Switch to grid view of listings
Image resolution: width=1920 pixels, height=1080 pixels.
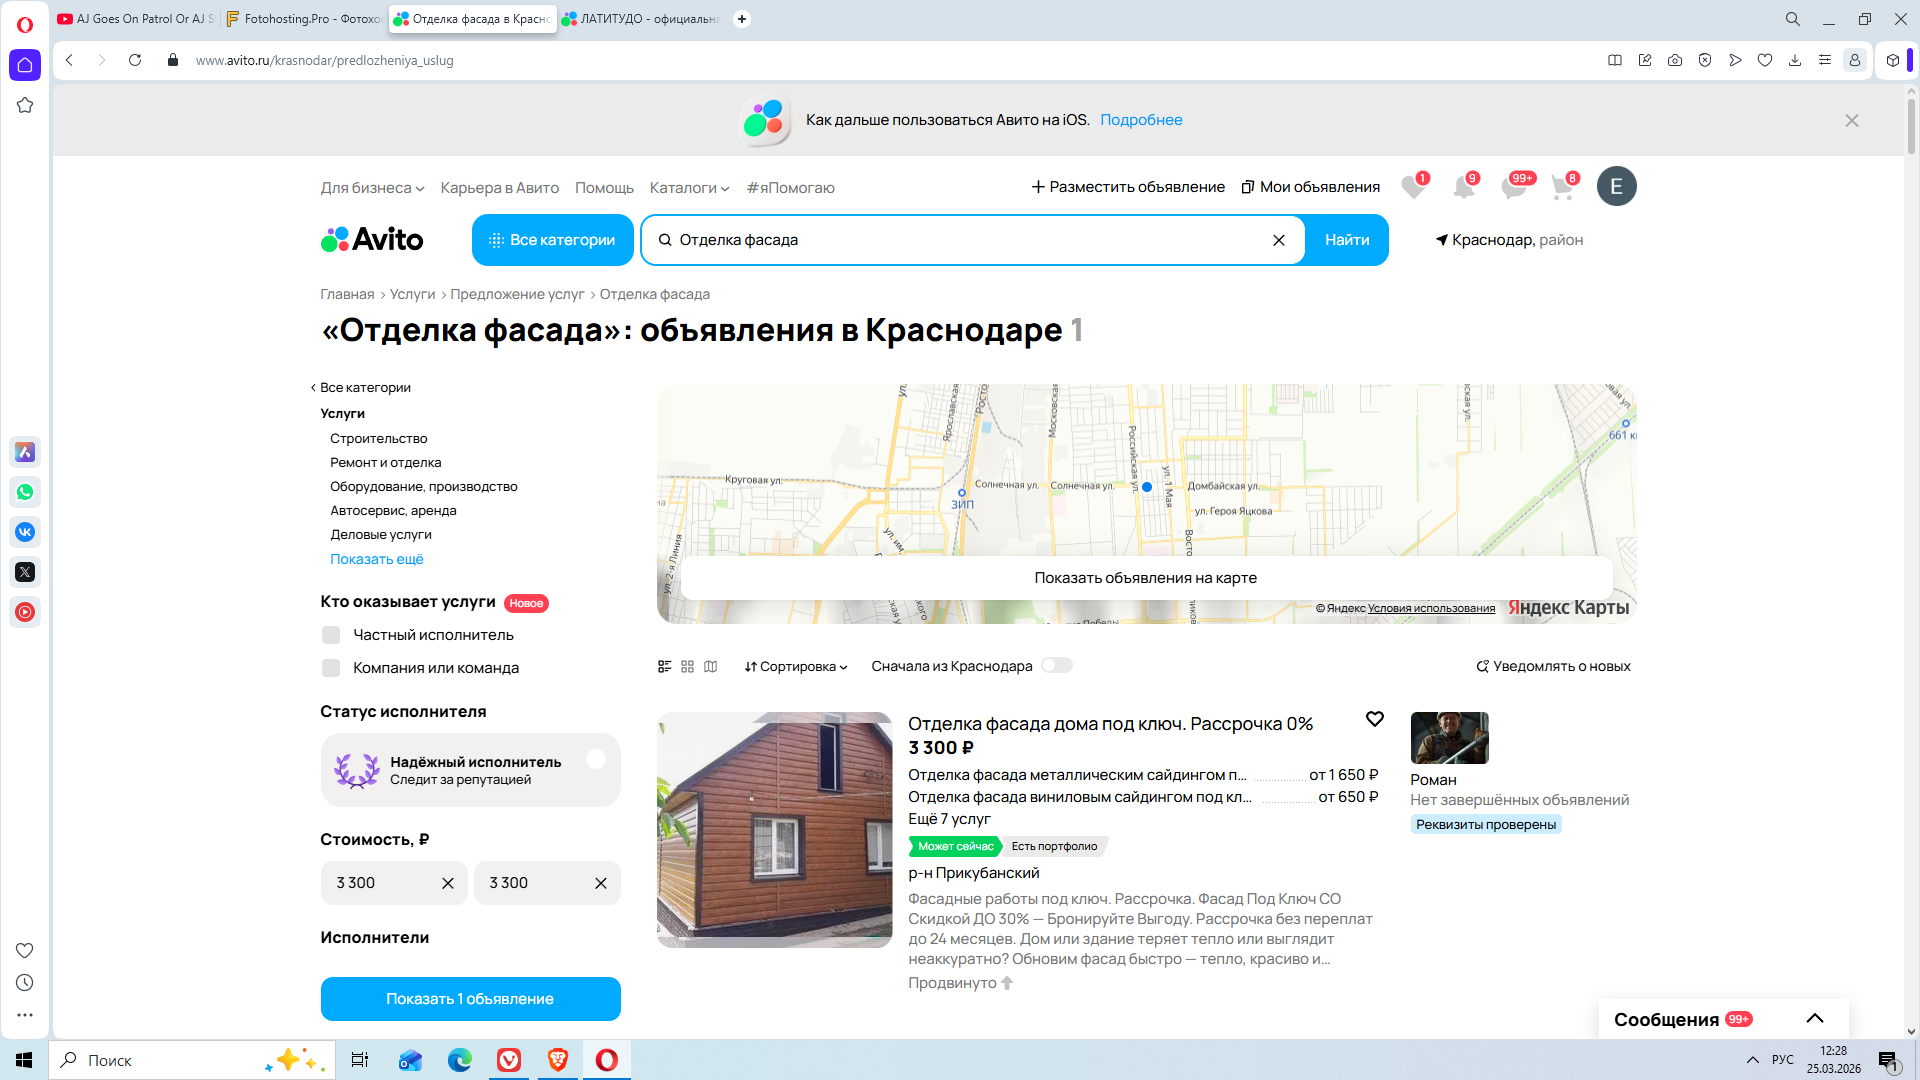click(x=687, y=666)
